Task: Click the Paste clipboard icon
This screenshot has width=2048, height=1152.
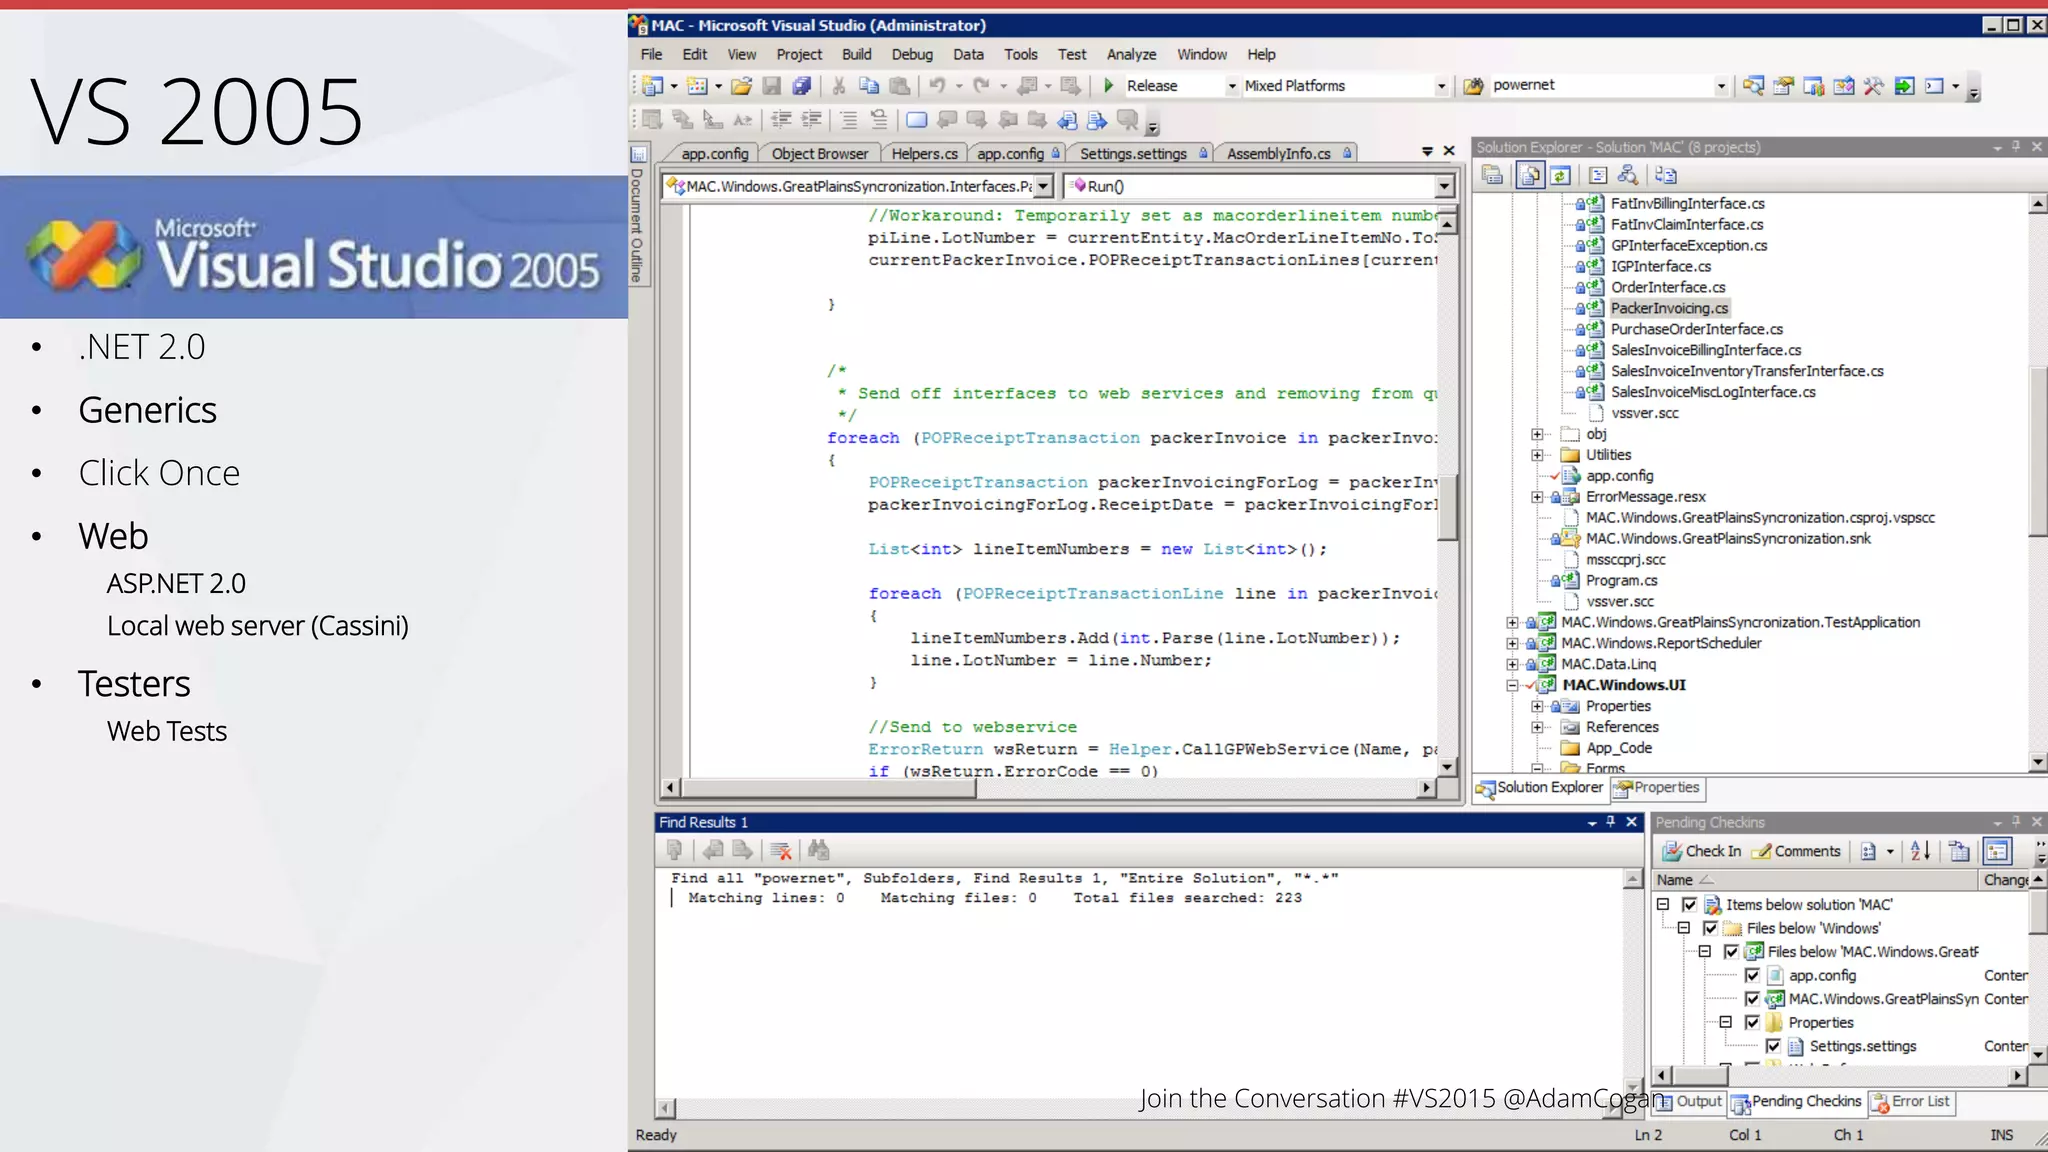Action: coord(900,86)
